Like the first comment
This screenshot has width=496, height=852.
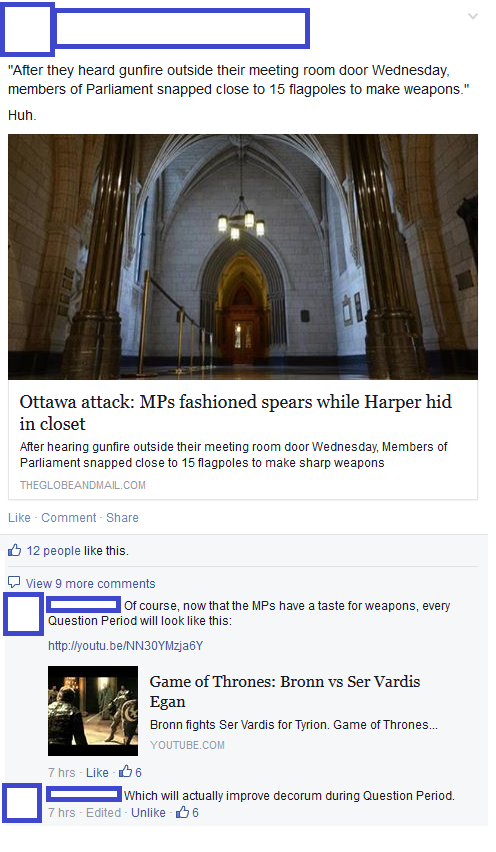pyautogui.click(x=97, y=772)
